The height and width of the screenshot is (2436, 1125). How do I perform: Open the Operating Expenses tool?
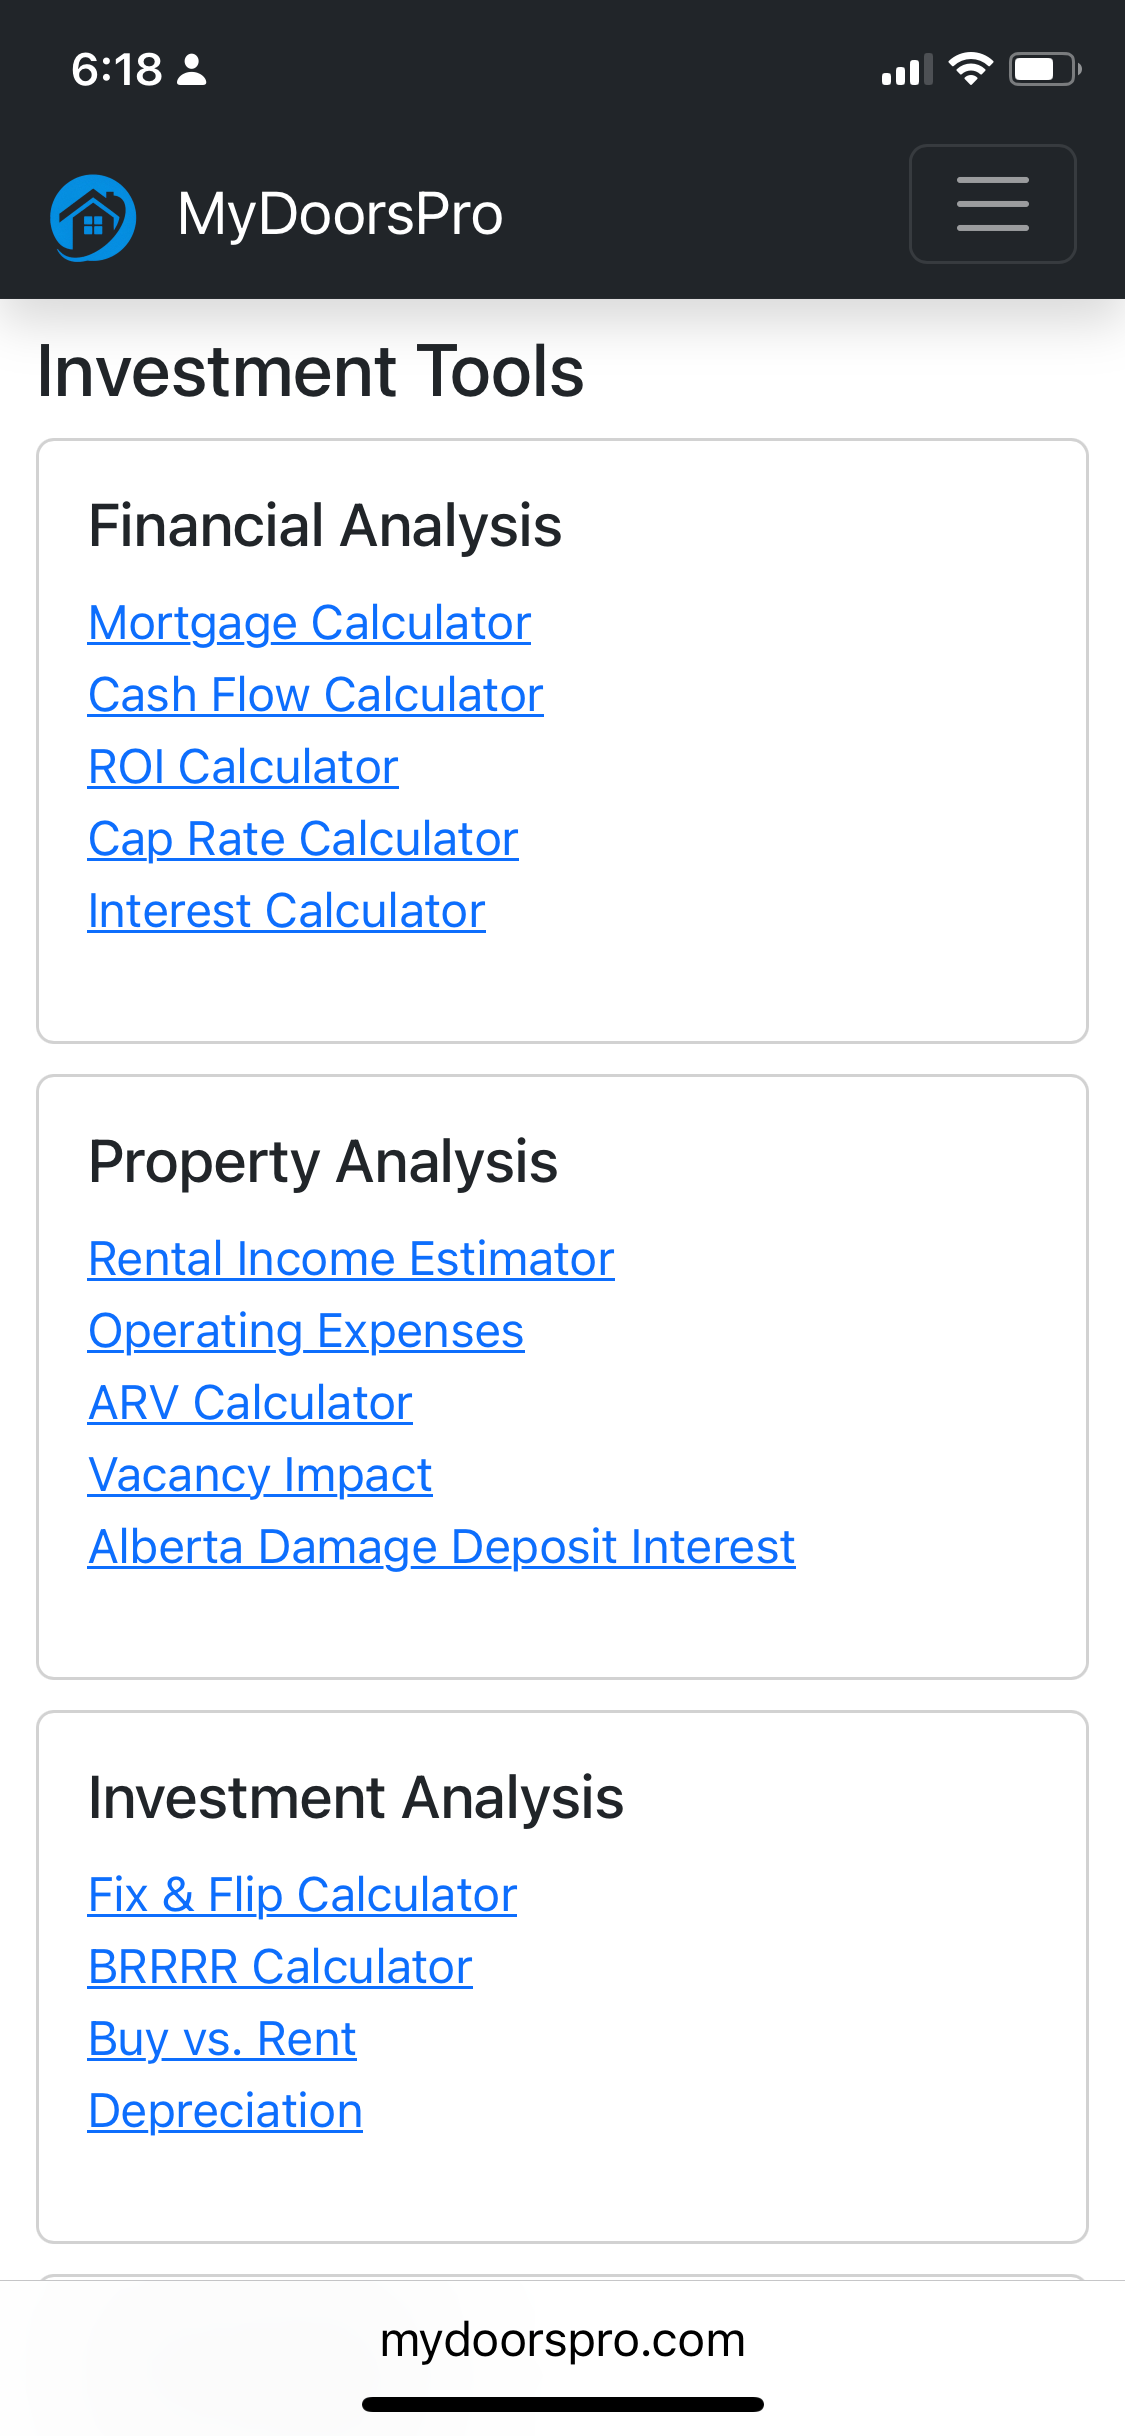pyautogui.click(x=306, y=1331)
